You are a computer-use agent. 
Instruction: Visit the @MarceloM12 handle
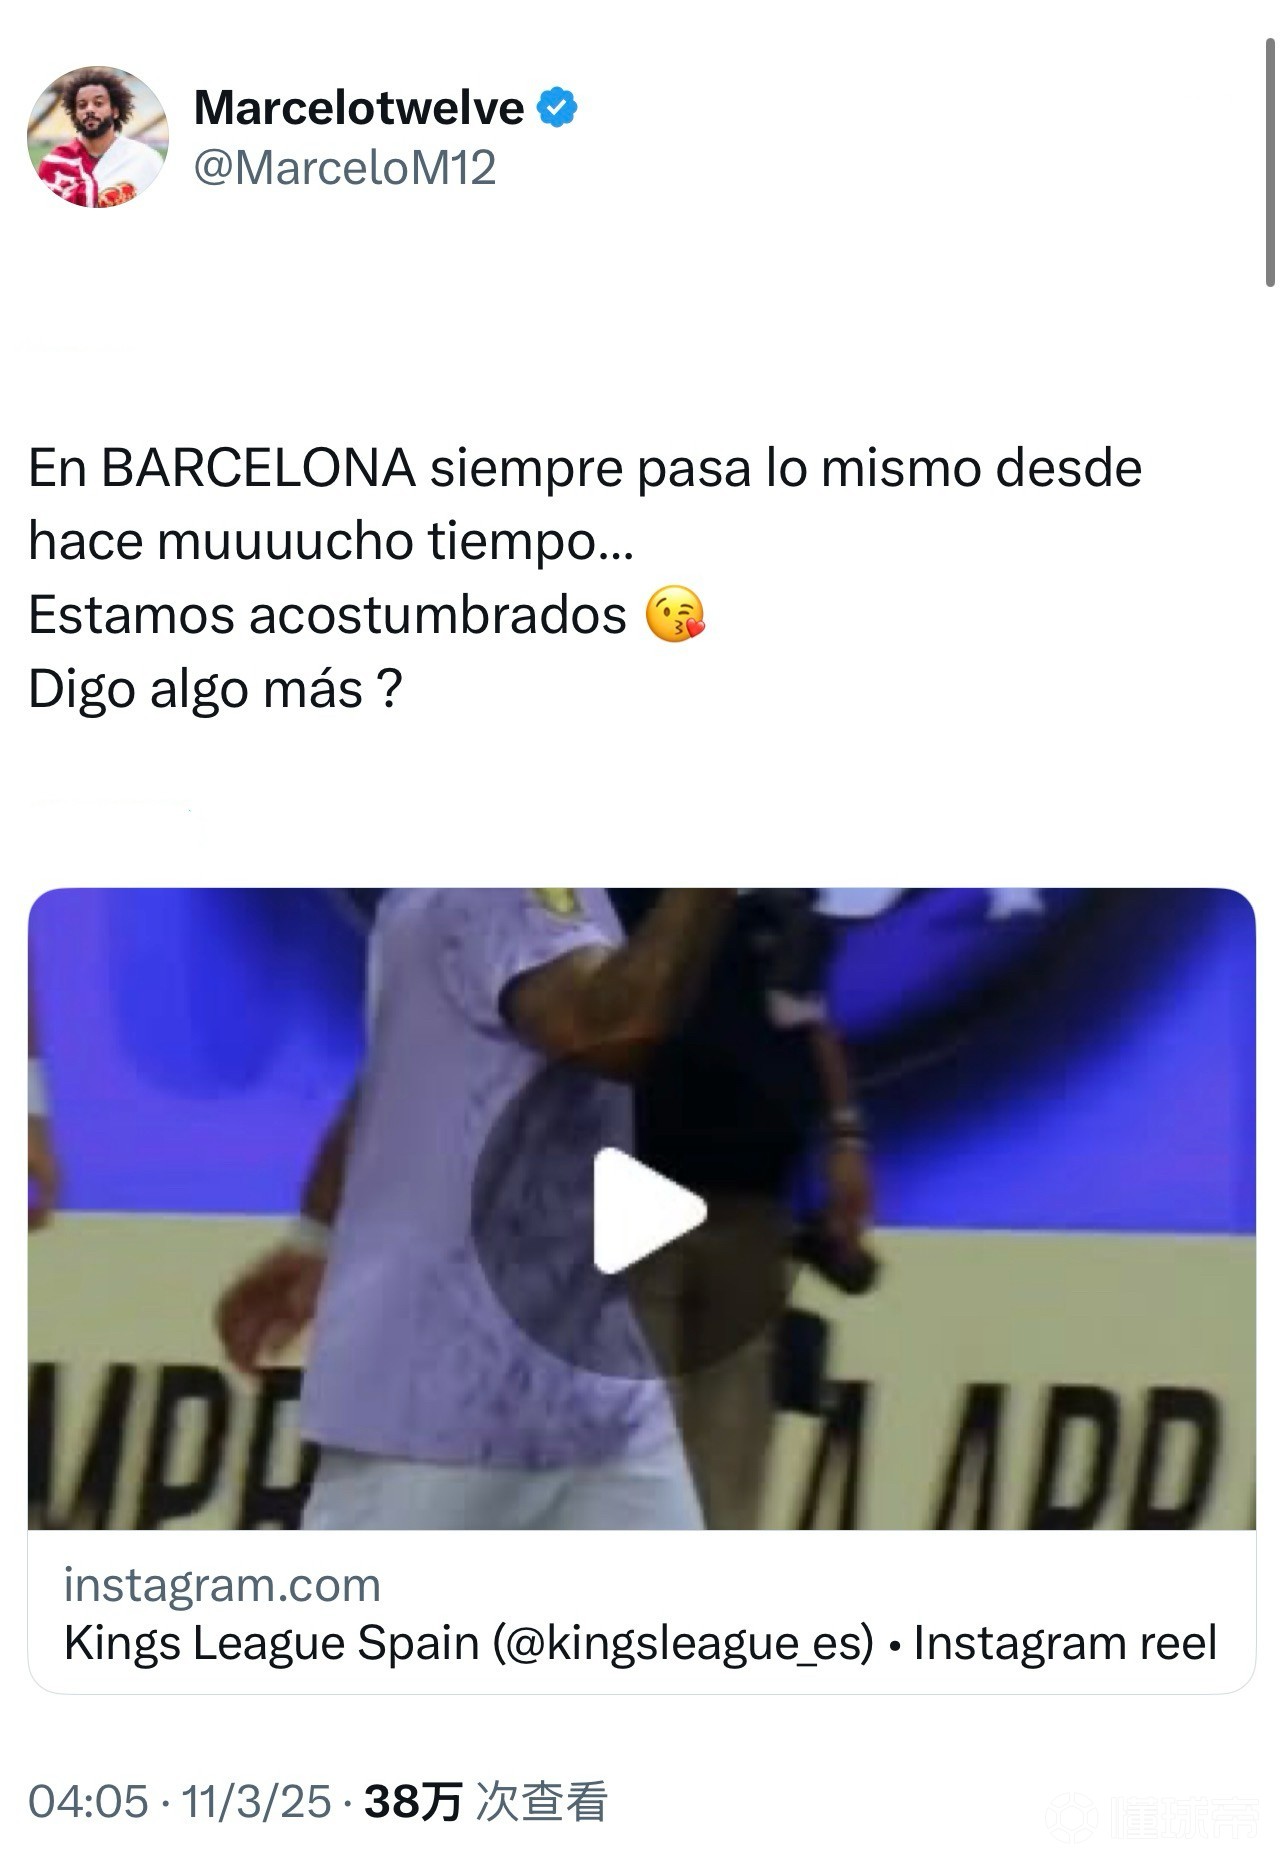[x=345, y=167]
